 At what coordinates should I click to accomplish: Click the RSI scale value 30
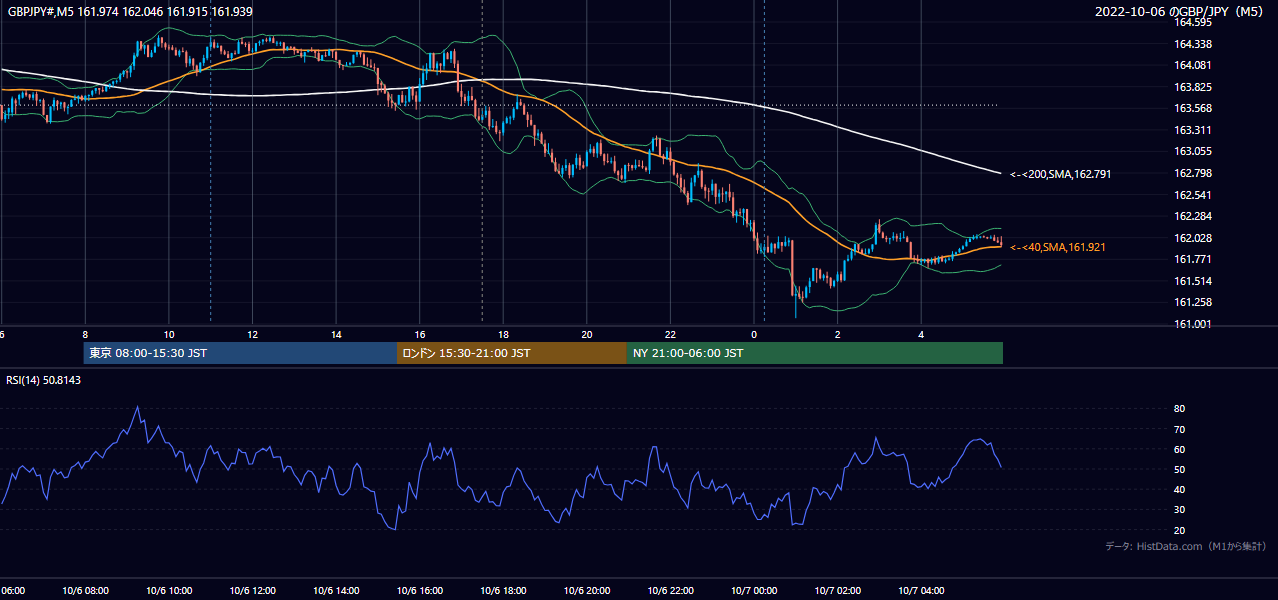[x=1179, y=510]
